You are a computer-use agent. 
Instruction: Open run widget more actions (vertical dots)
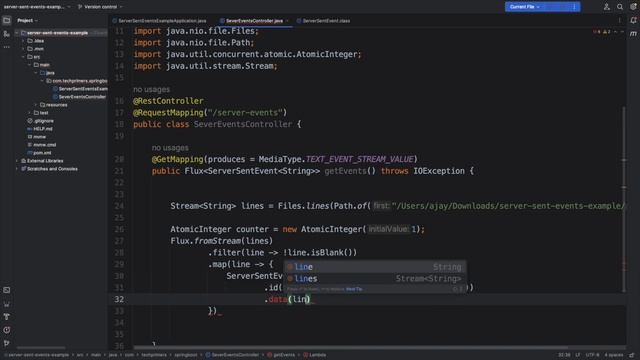pos(574,7)
